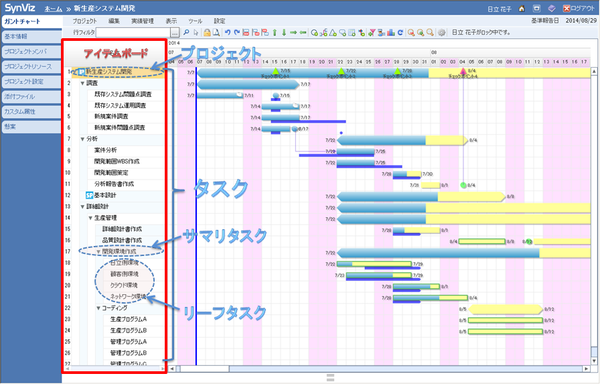The image size is (600, 384).
Task: Click the green down arrow icon
Action: [284, 33]
